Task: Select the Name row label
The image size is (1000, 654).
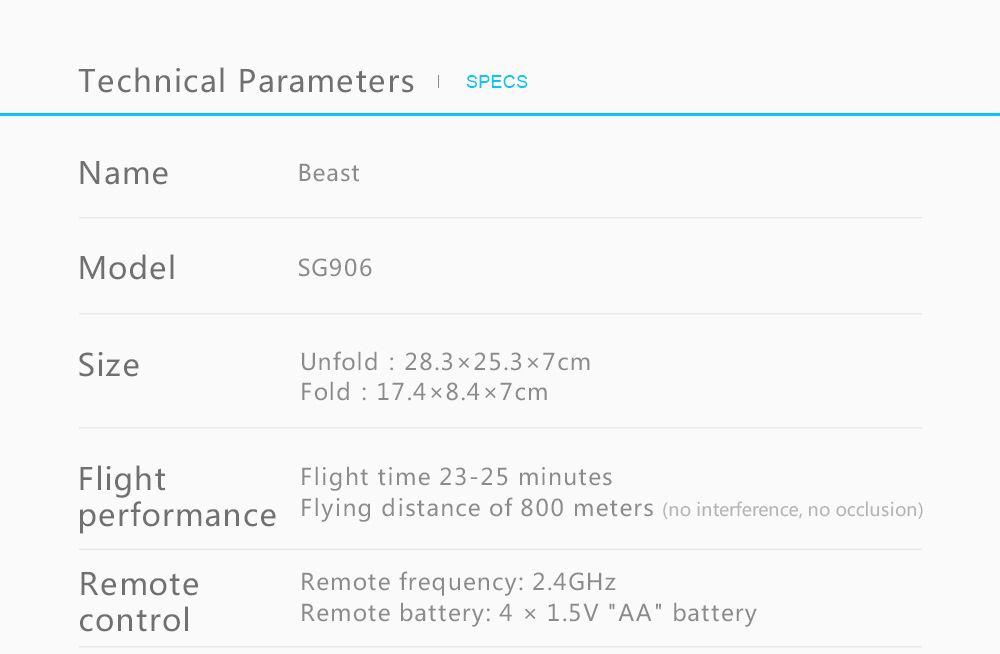Action: pyautogui.click(x=123, y=173)
